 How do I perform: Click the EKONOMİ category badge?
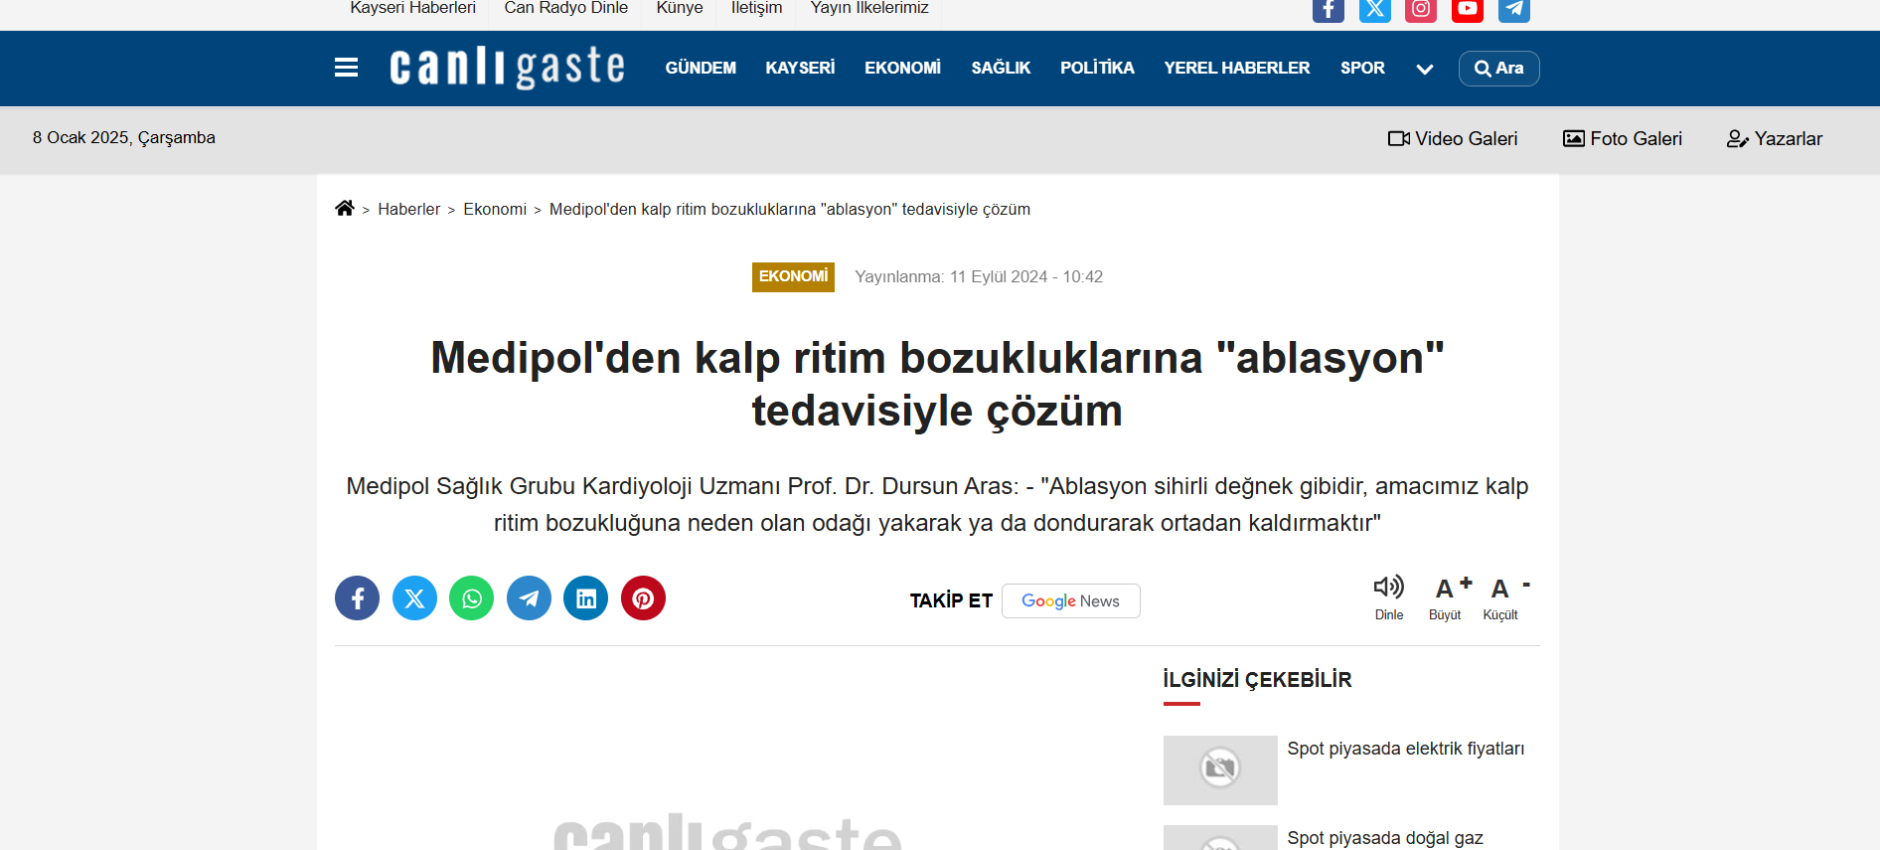793,277
